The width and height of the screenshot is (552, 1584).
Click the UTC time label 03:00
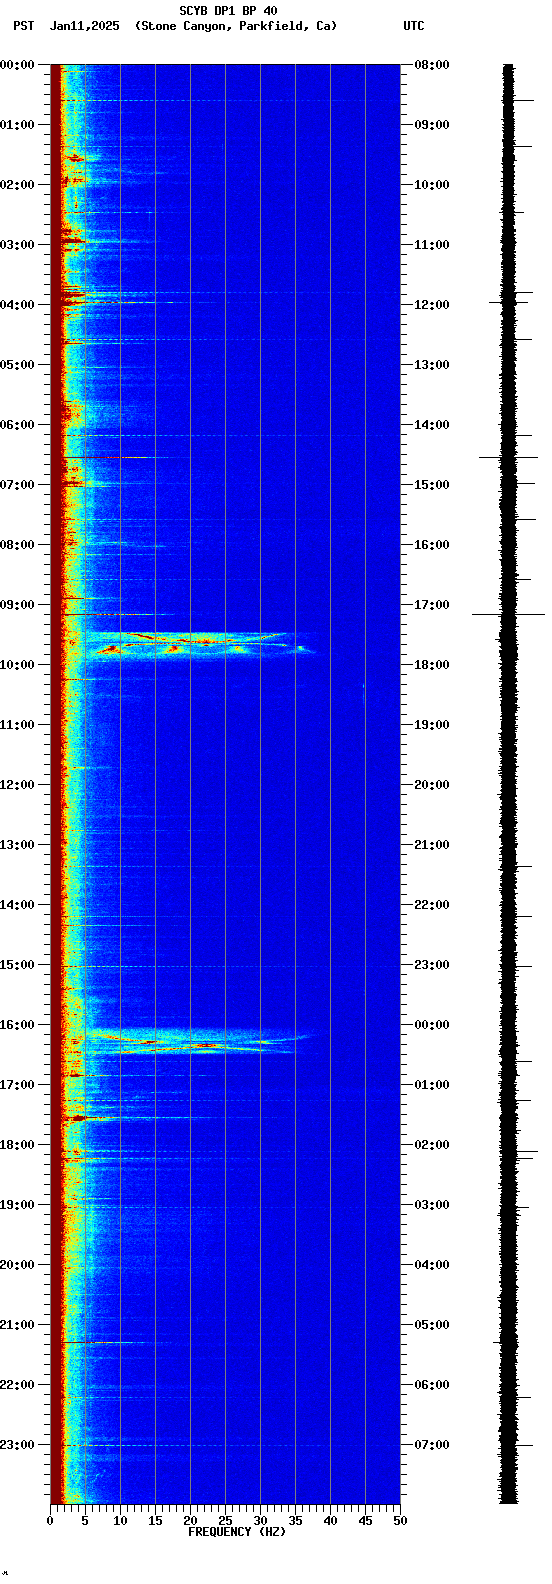tap(432, 1205)
